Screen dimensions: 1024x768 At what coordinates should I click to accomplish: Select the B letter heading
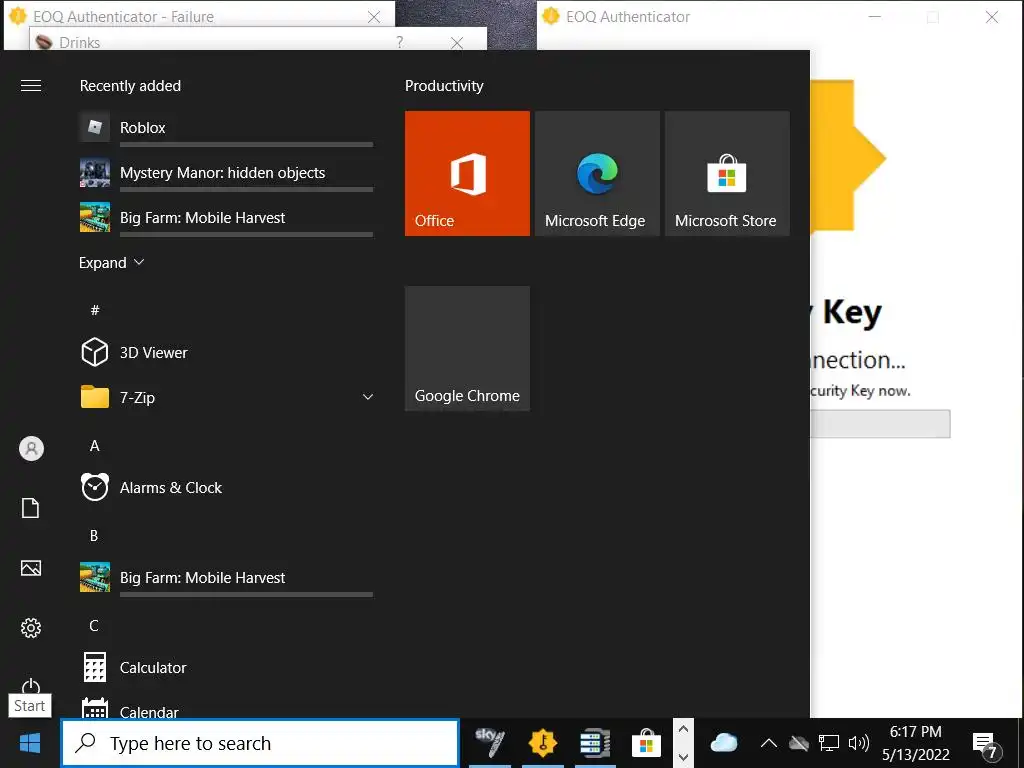(94, 536)
